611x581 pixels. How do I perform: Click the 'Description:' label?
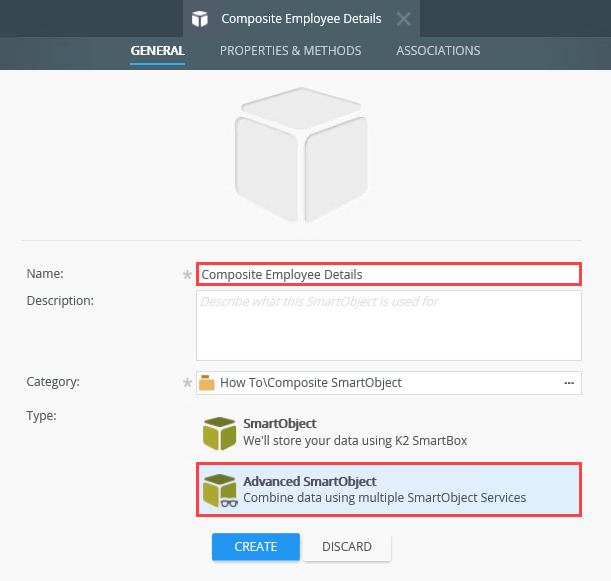coord(60,301)
